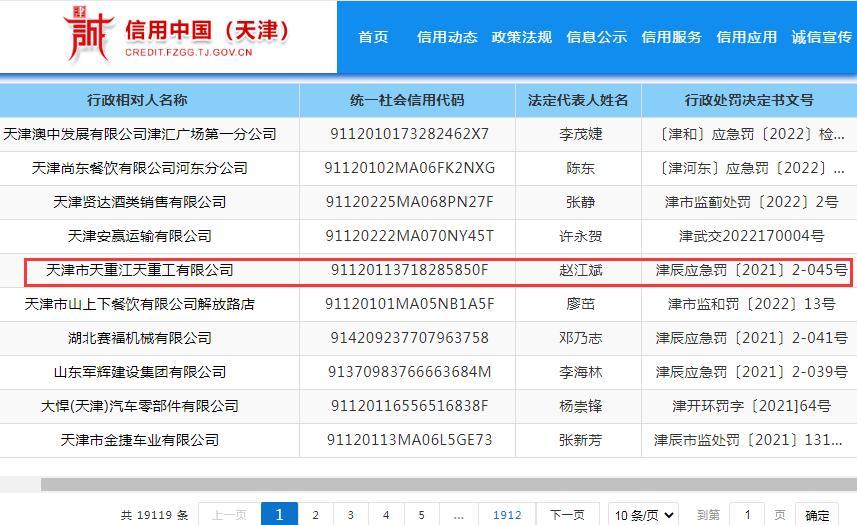Screen dimensions: 857x525
Task: Select company 天津贤达酒类销售有限公司
Action: click(140, 202)
